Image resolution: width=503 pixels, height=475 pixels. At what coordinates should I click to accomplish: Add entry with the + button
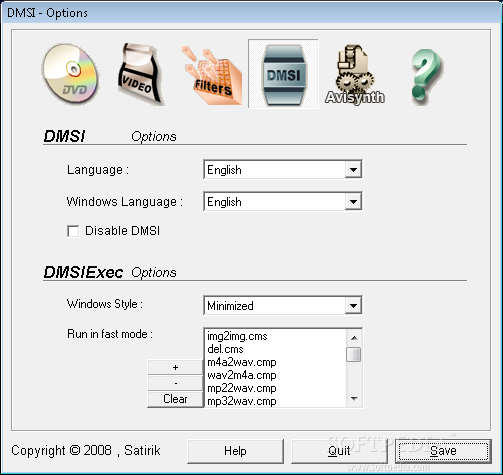click(x=175, y=367)
